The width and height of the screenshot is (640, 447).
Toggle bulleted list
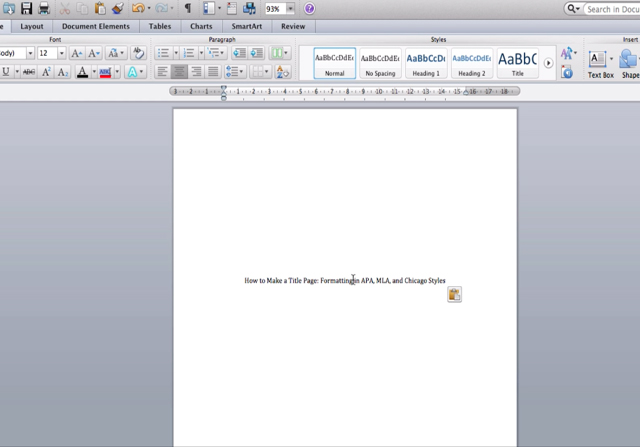coord(163,53)
